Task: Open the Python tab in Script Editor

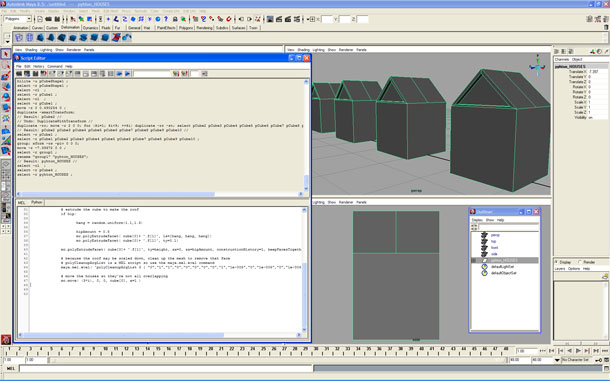Action: (x=37, y=202)
